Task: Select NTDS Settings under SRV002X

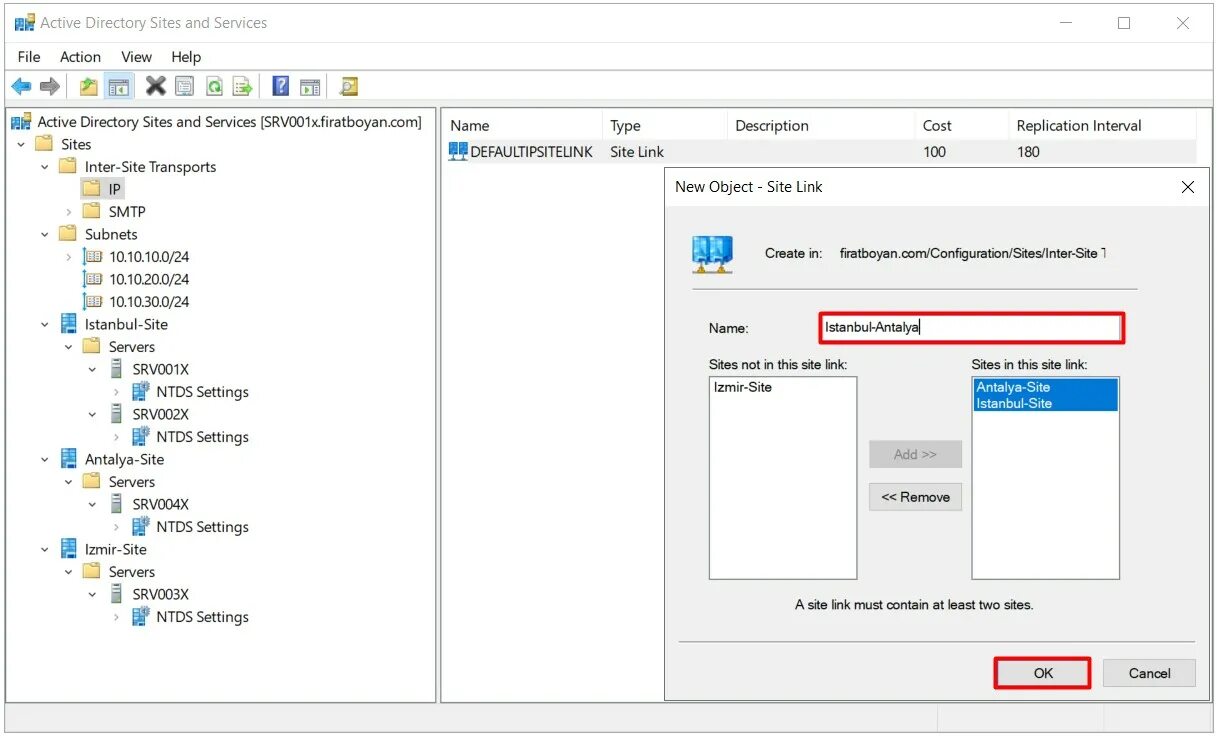Action: click(x=202, y=437)
